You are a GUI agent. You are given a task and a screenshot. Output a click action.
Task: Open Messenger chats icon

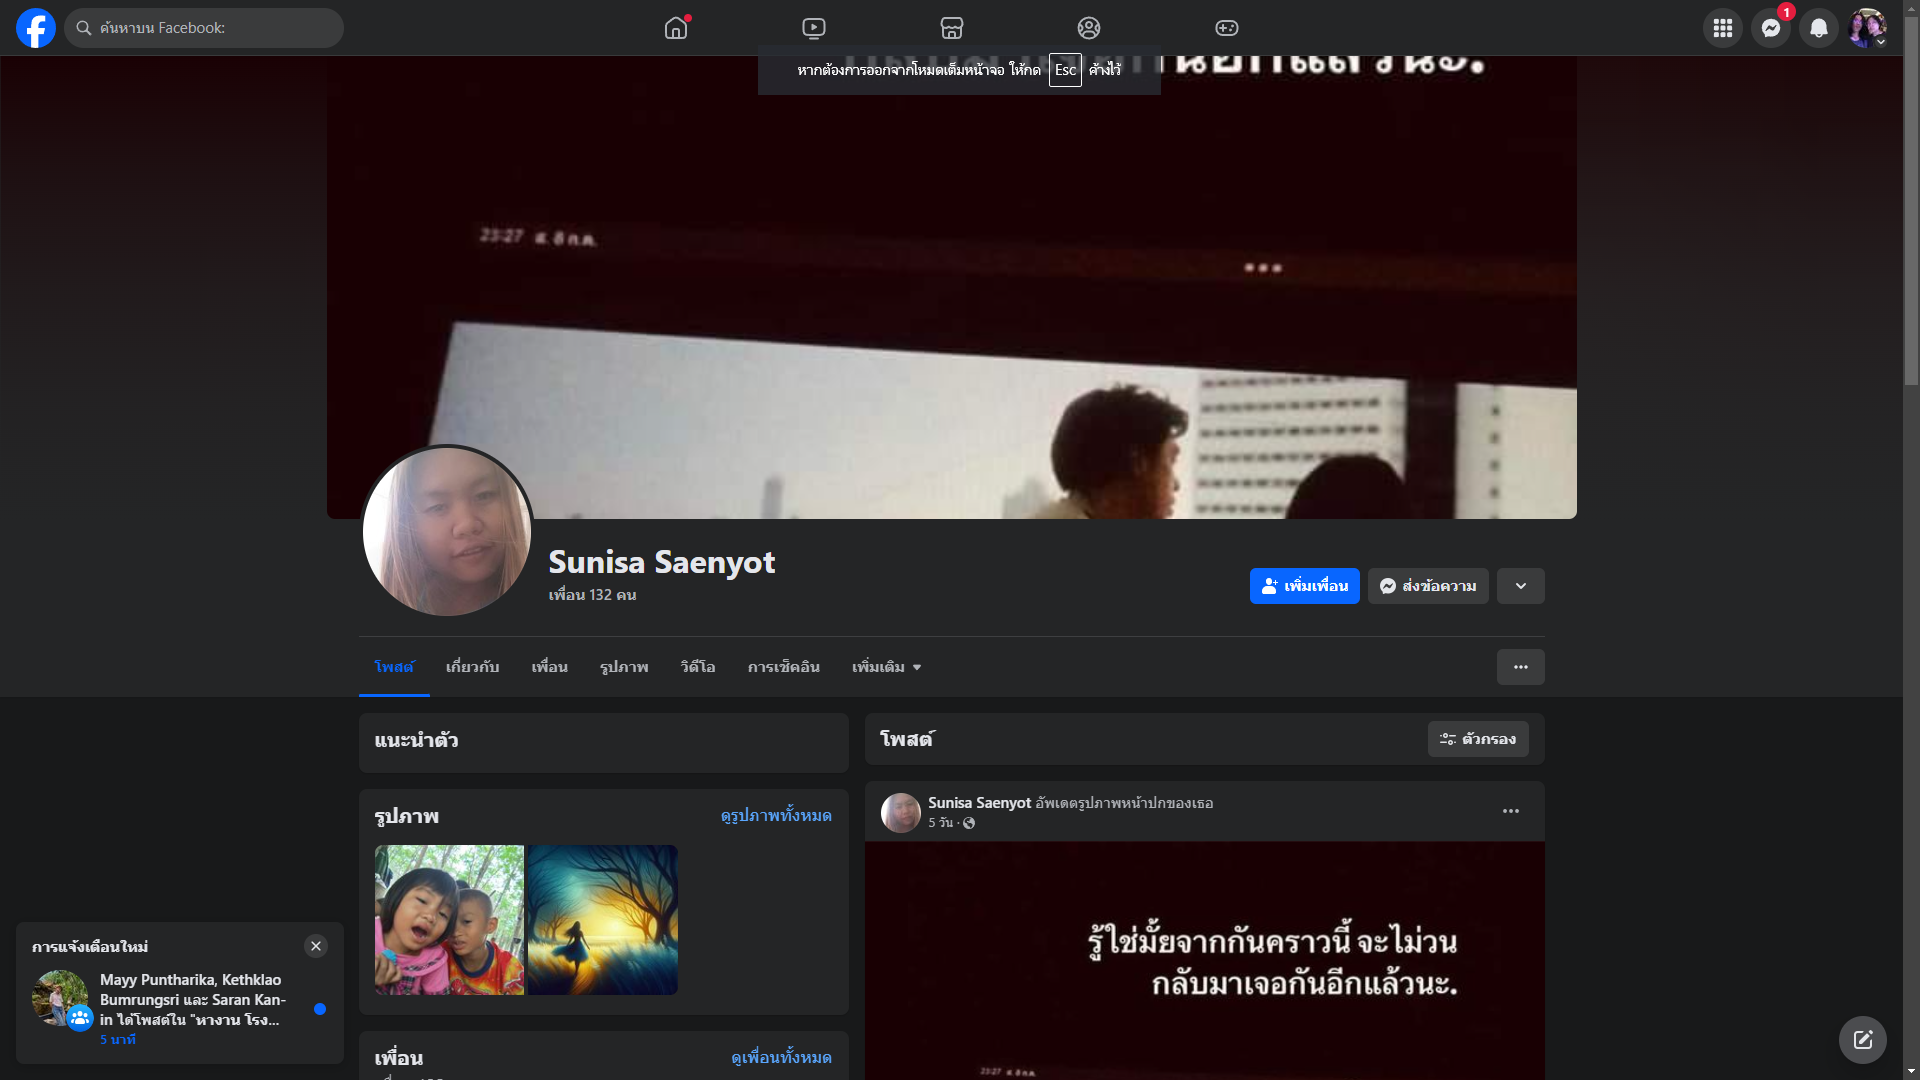click(x=1770, y=28)
